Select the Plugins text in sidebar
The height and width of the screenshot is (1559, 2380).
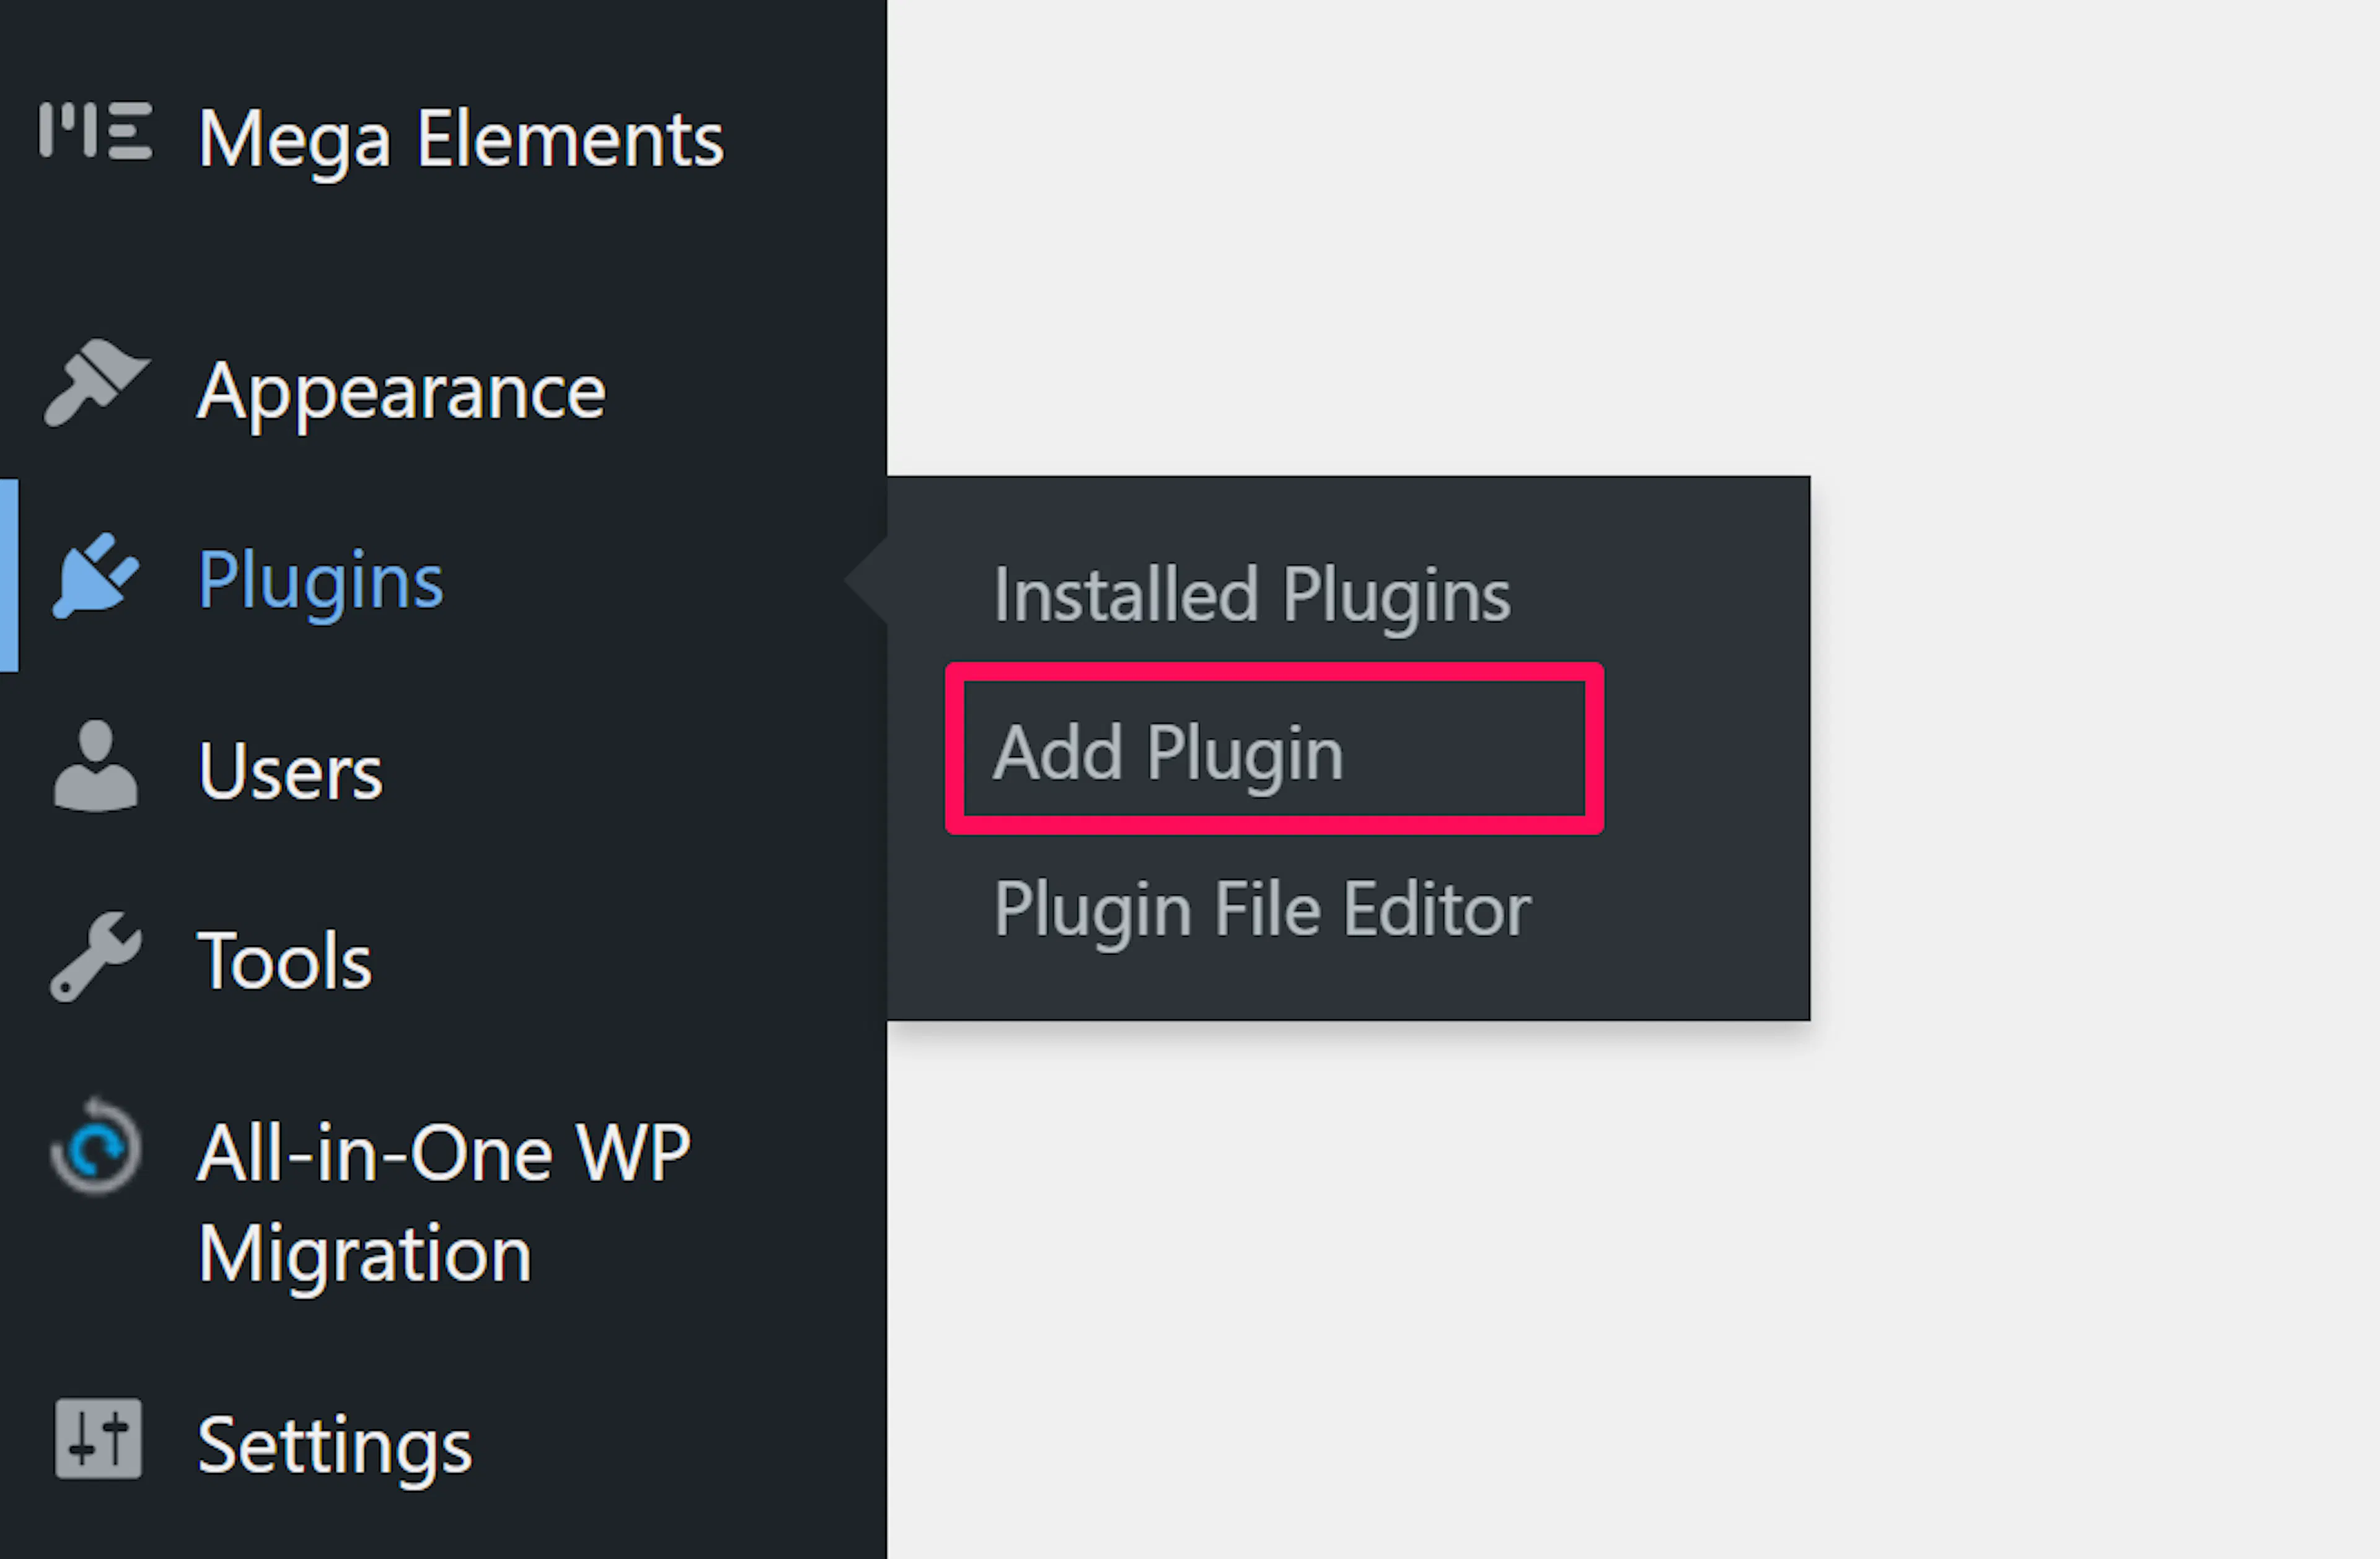tap(320, 580)
